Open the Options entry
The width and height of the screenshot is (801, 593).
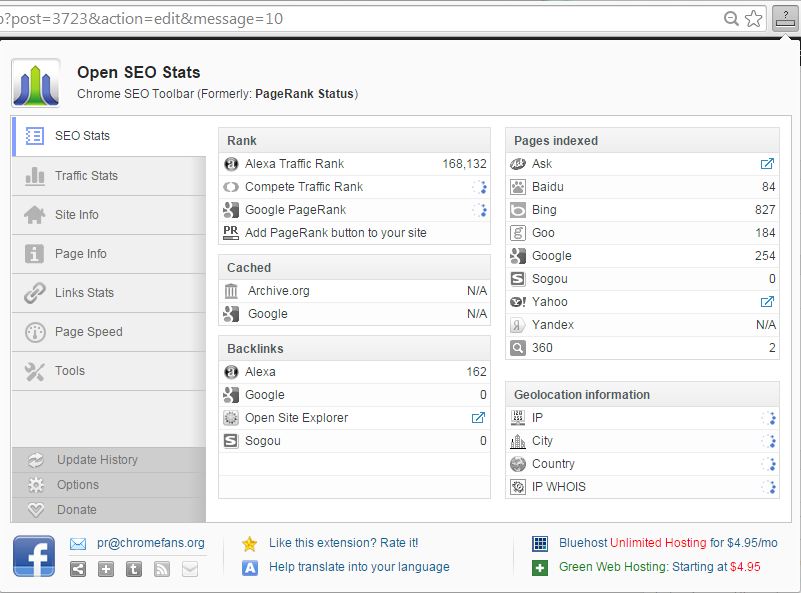(109, 485)
